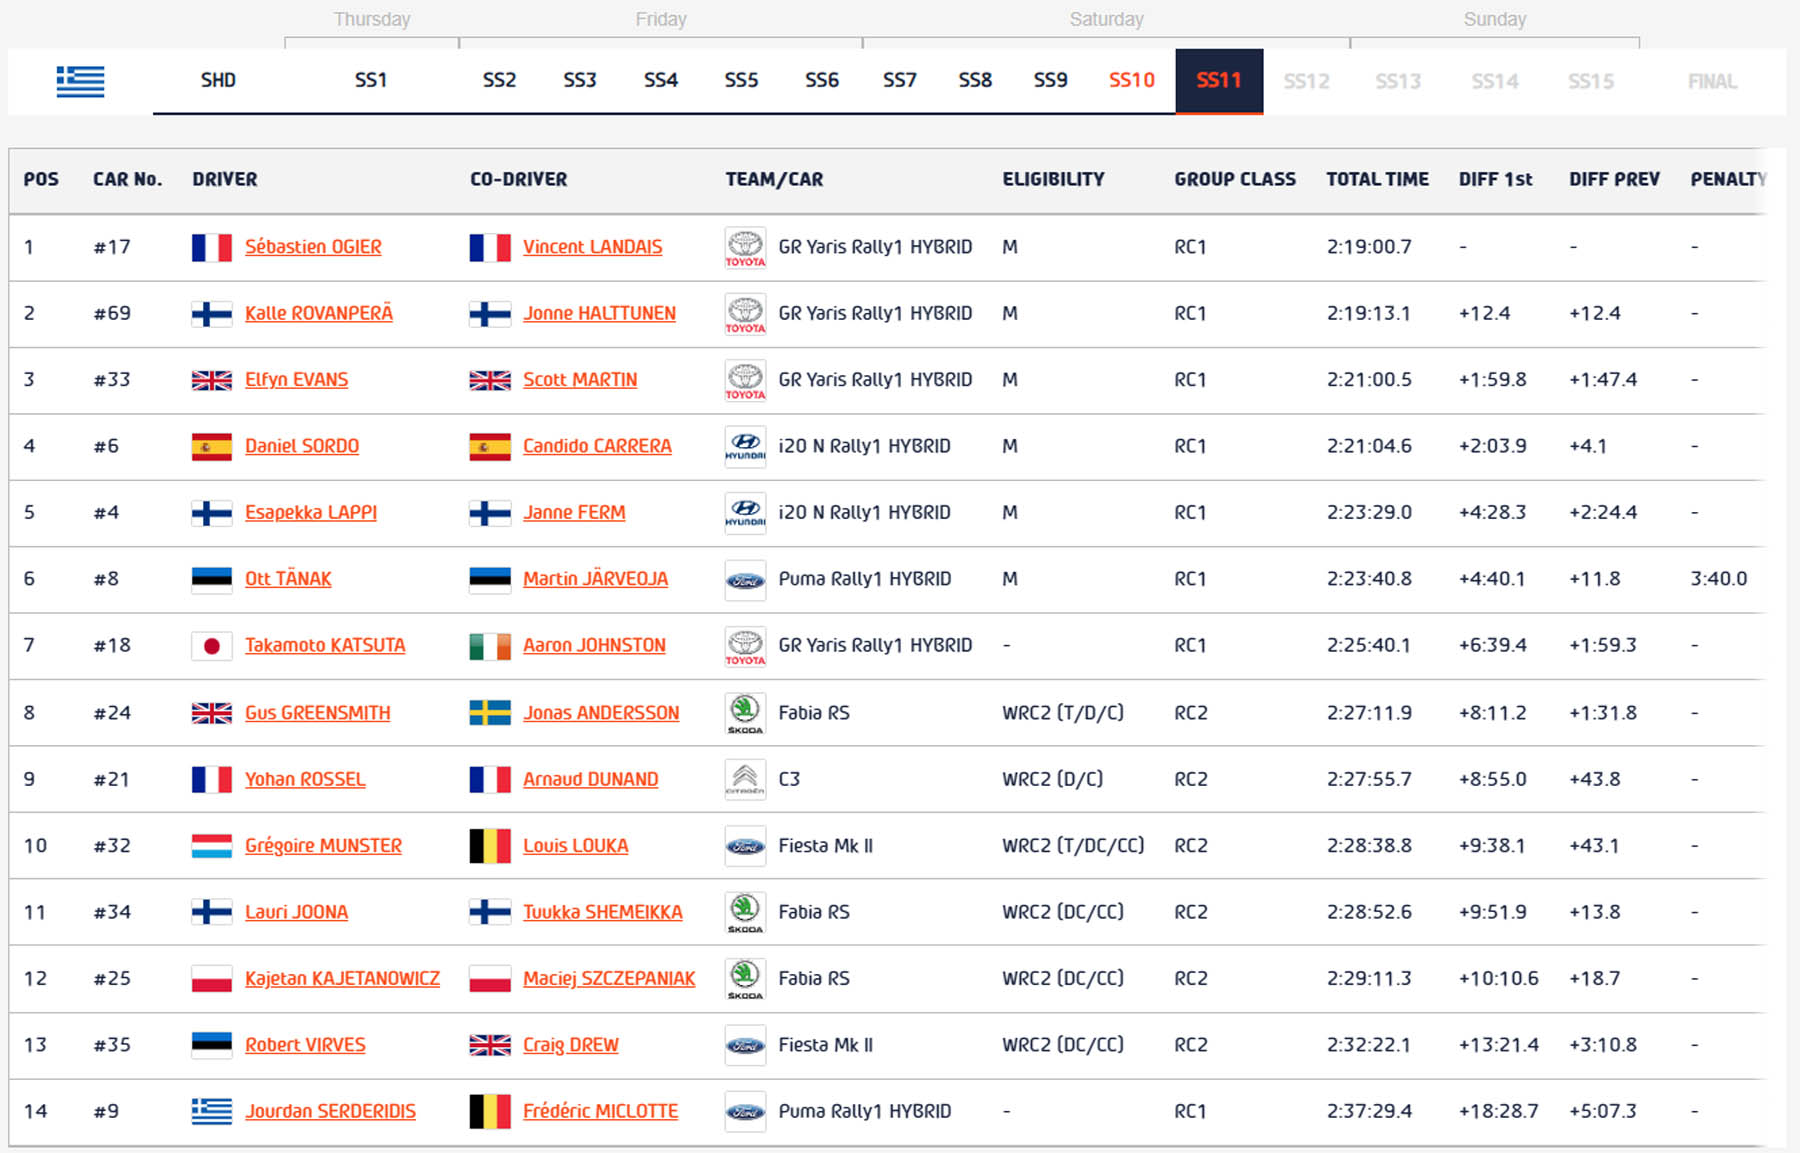Click Toyota logo in Ogier's row

tap(745, 247)
